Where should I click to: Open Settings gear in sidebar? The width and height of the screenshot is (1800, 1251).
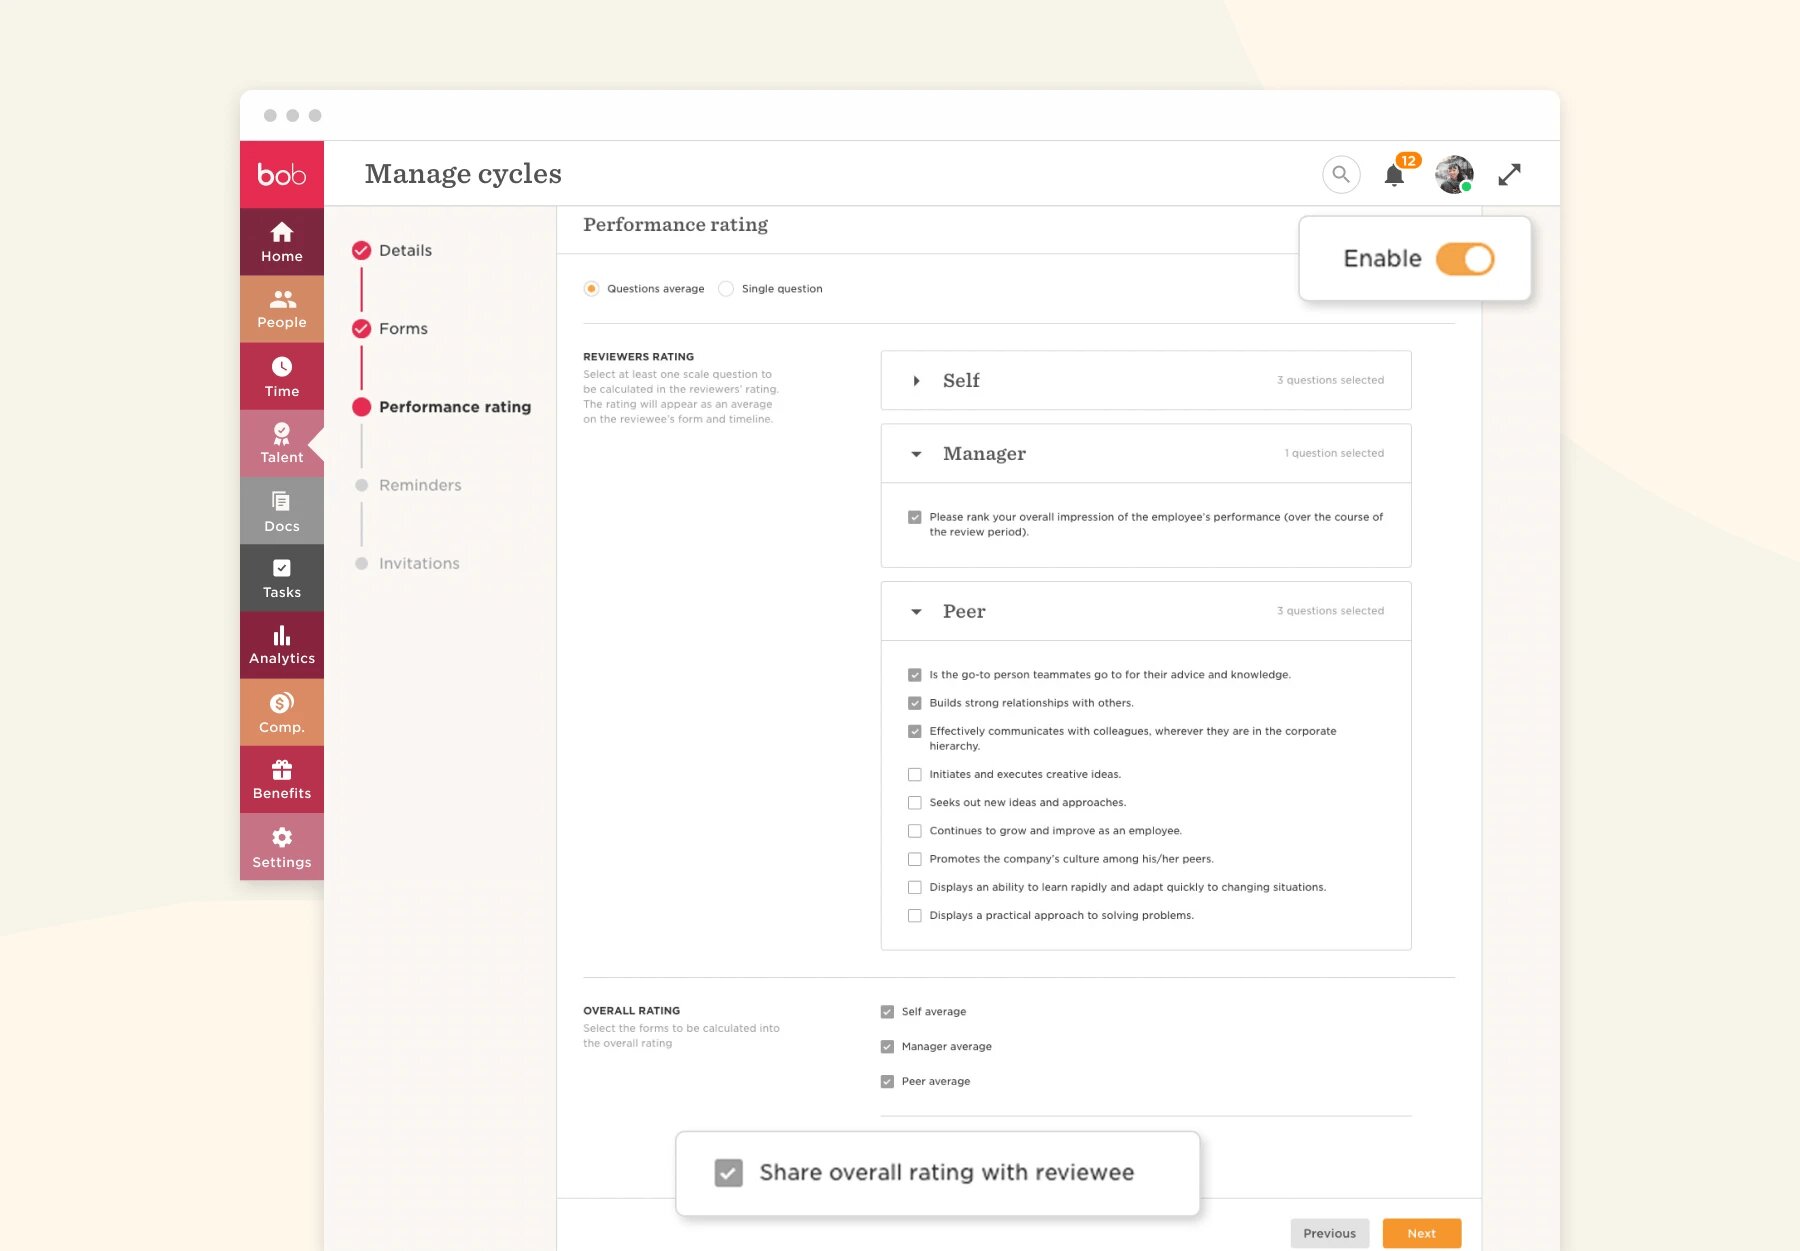[x=282, y=847]
